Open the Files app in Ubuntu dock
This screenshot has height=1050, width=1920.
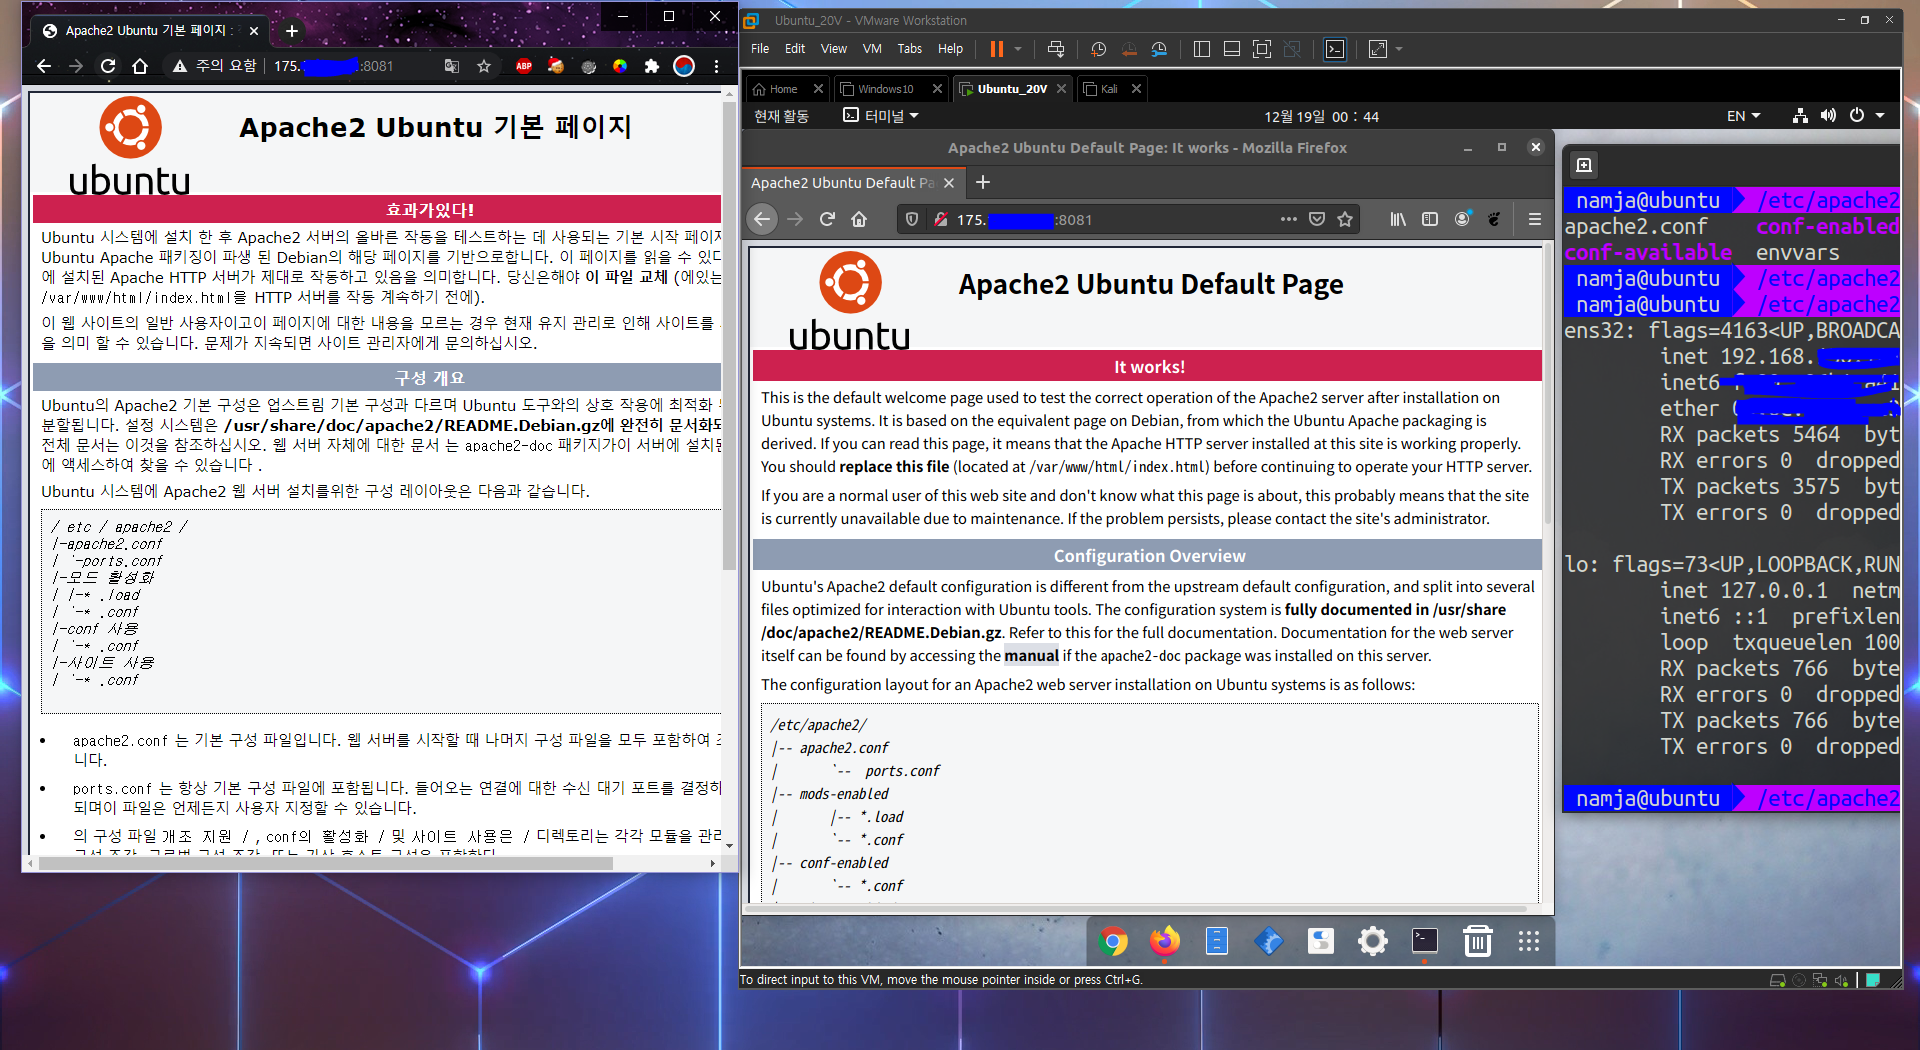click(x=1217, y=941)
